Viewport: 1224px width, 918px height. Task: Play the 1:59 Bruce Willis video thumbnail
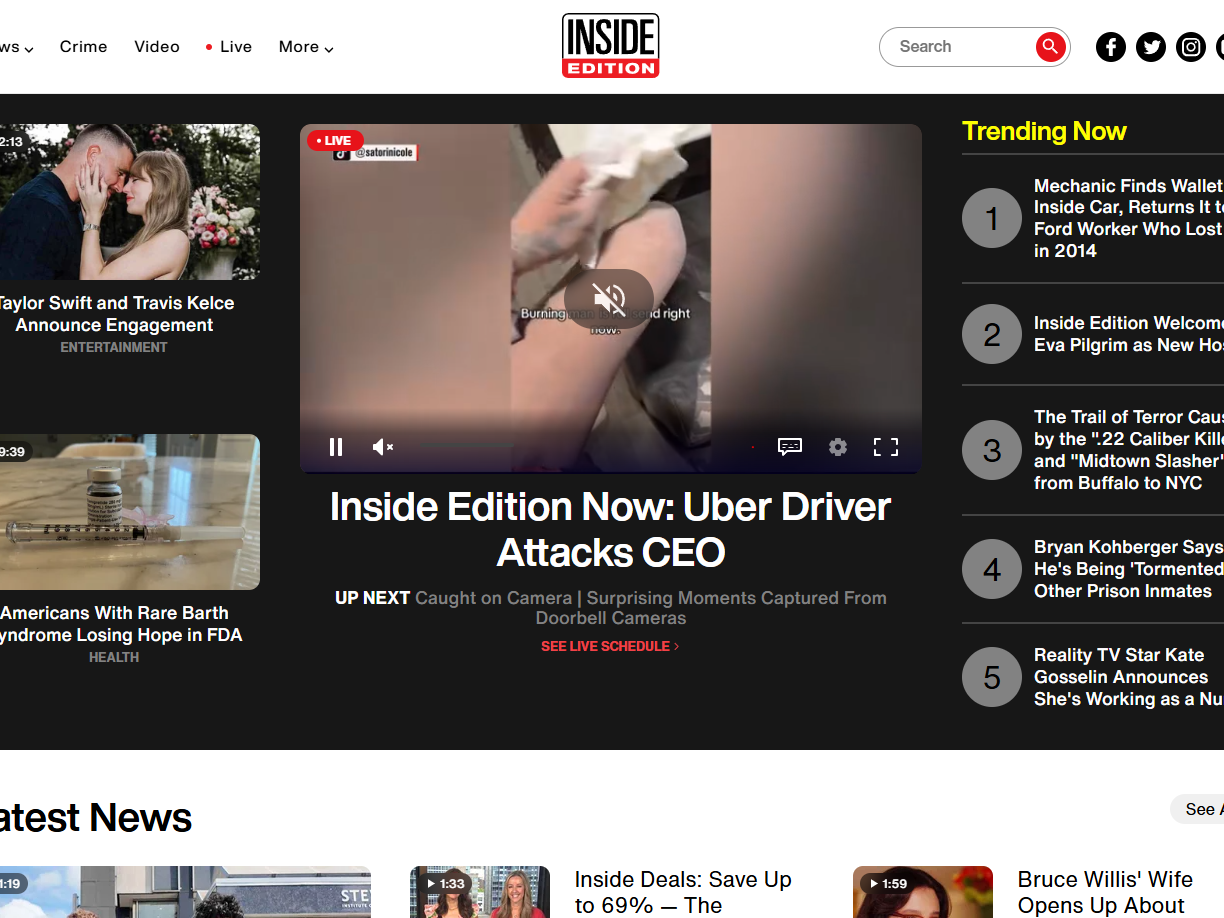[923, 892]
